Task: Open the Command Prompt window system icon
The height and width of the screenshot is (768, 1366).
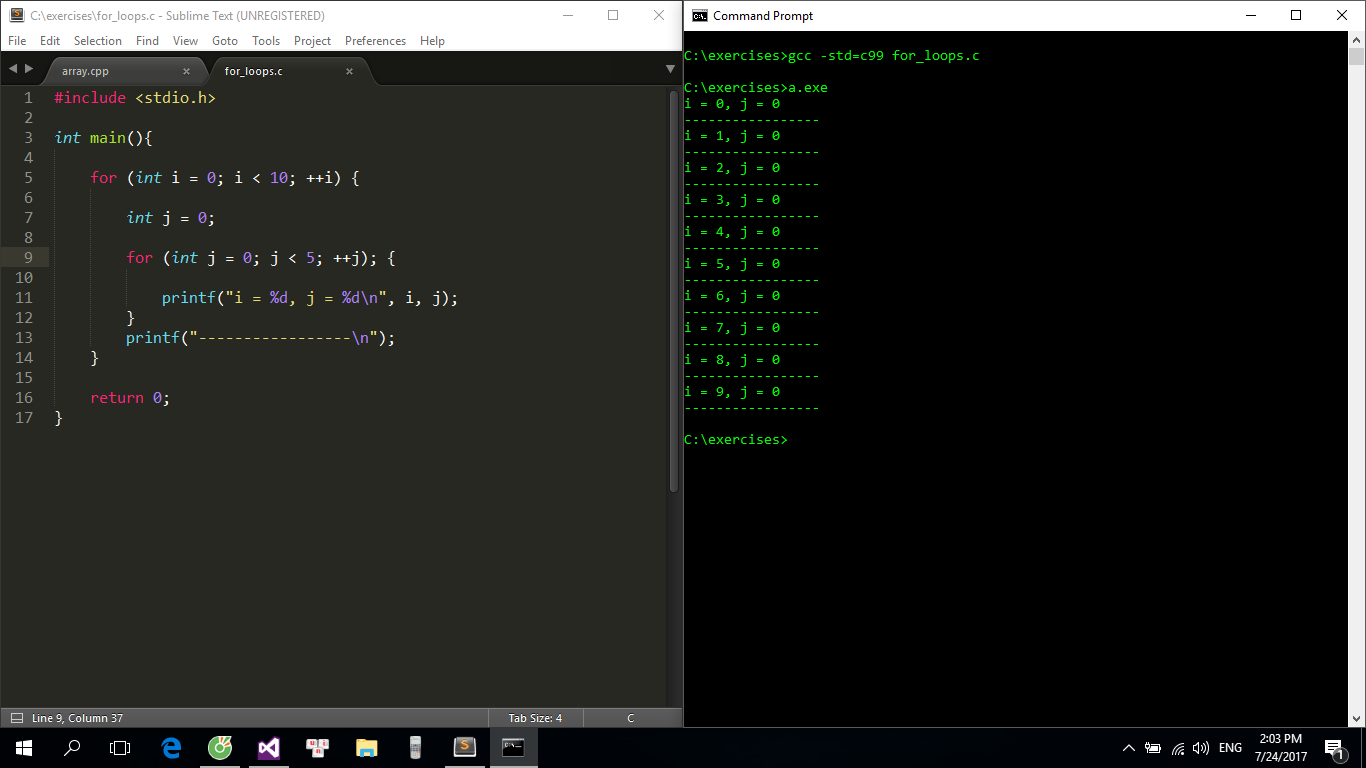Action: tap(700, 15)
